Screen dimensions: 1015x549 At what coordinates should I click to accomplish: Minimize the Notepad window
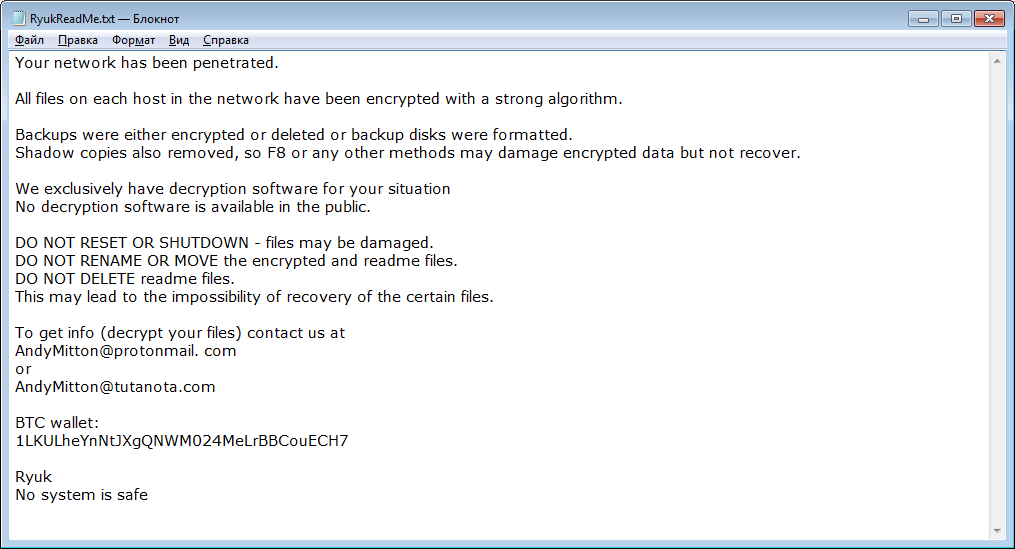point(924,18)
